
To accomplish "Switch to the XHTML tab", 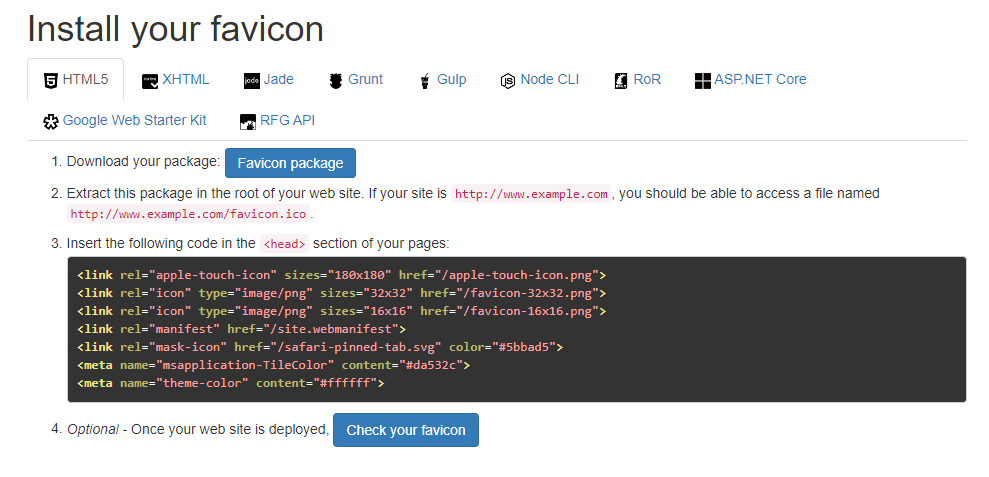I will 186,79.
